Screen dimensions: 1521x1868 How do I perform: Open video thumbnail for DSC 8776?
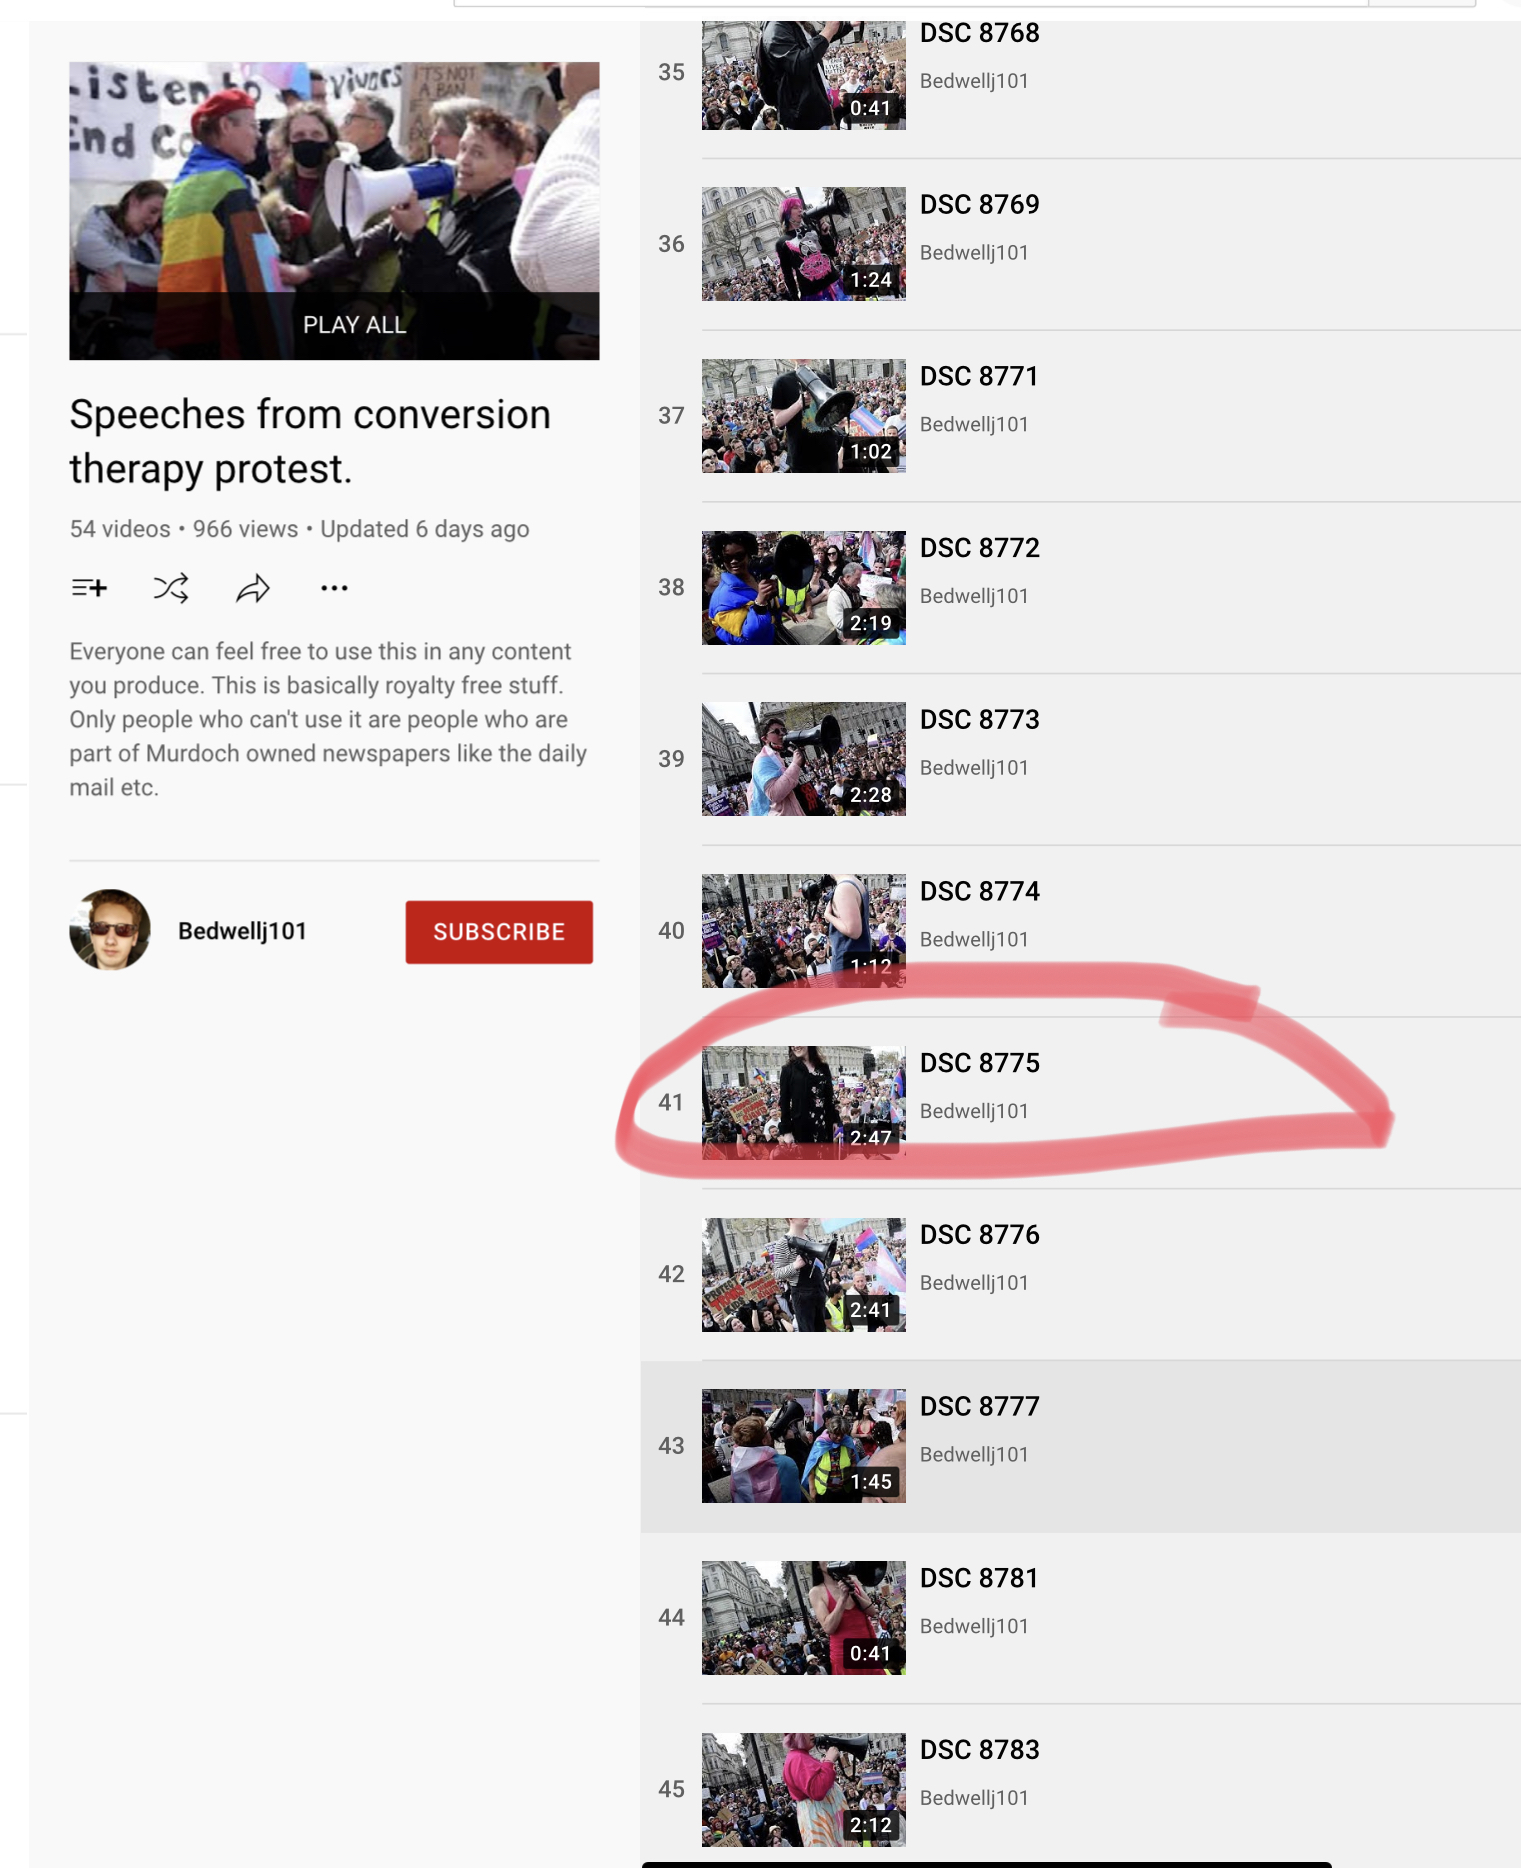click(804, 1275)
